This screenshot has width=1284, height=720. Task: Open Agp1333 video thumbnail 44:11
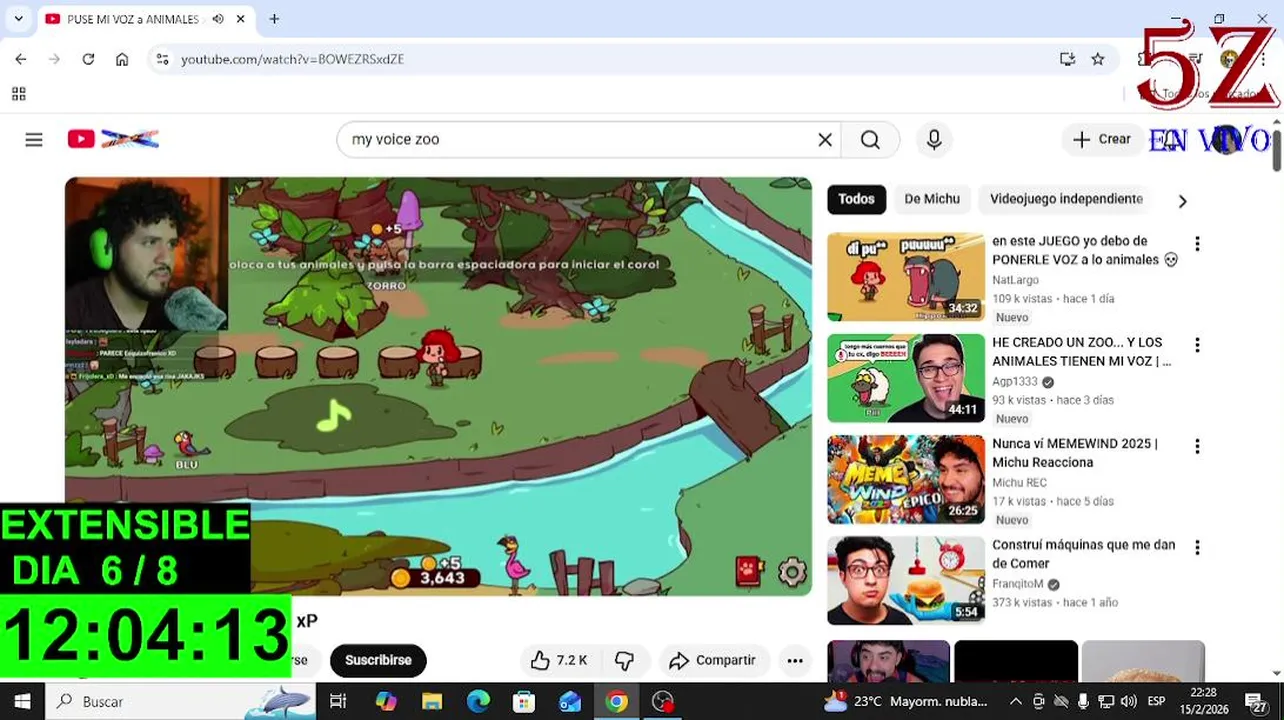906,378
